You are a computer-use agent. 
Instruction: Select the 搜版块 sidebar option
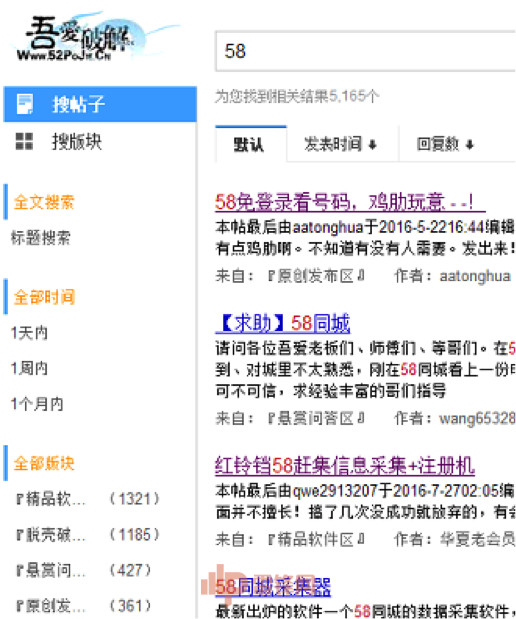coord(100,142)
